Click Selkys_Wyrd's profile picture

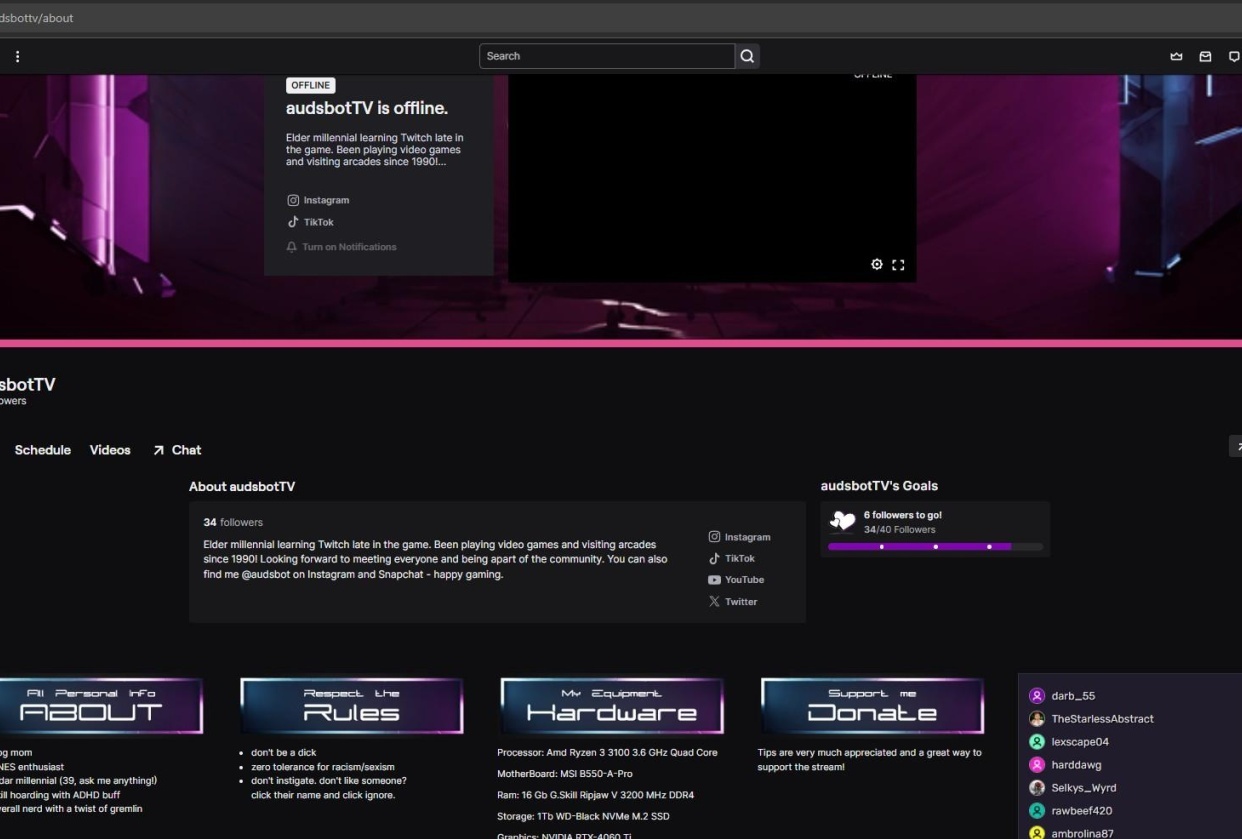point(1037,788)
